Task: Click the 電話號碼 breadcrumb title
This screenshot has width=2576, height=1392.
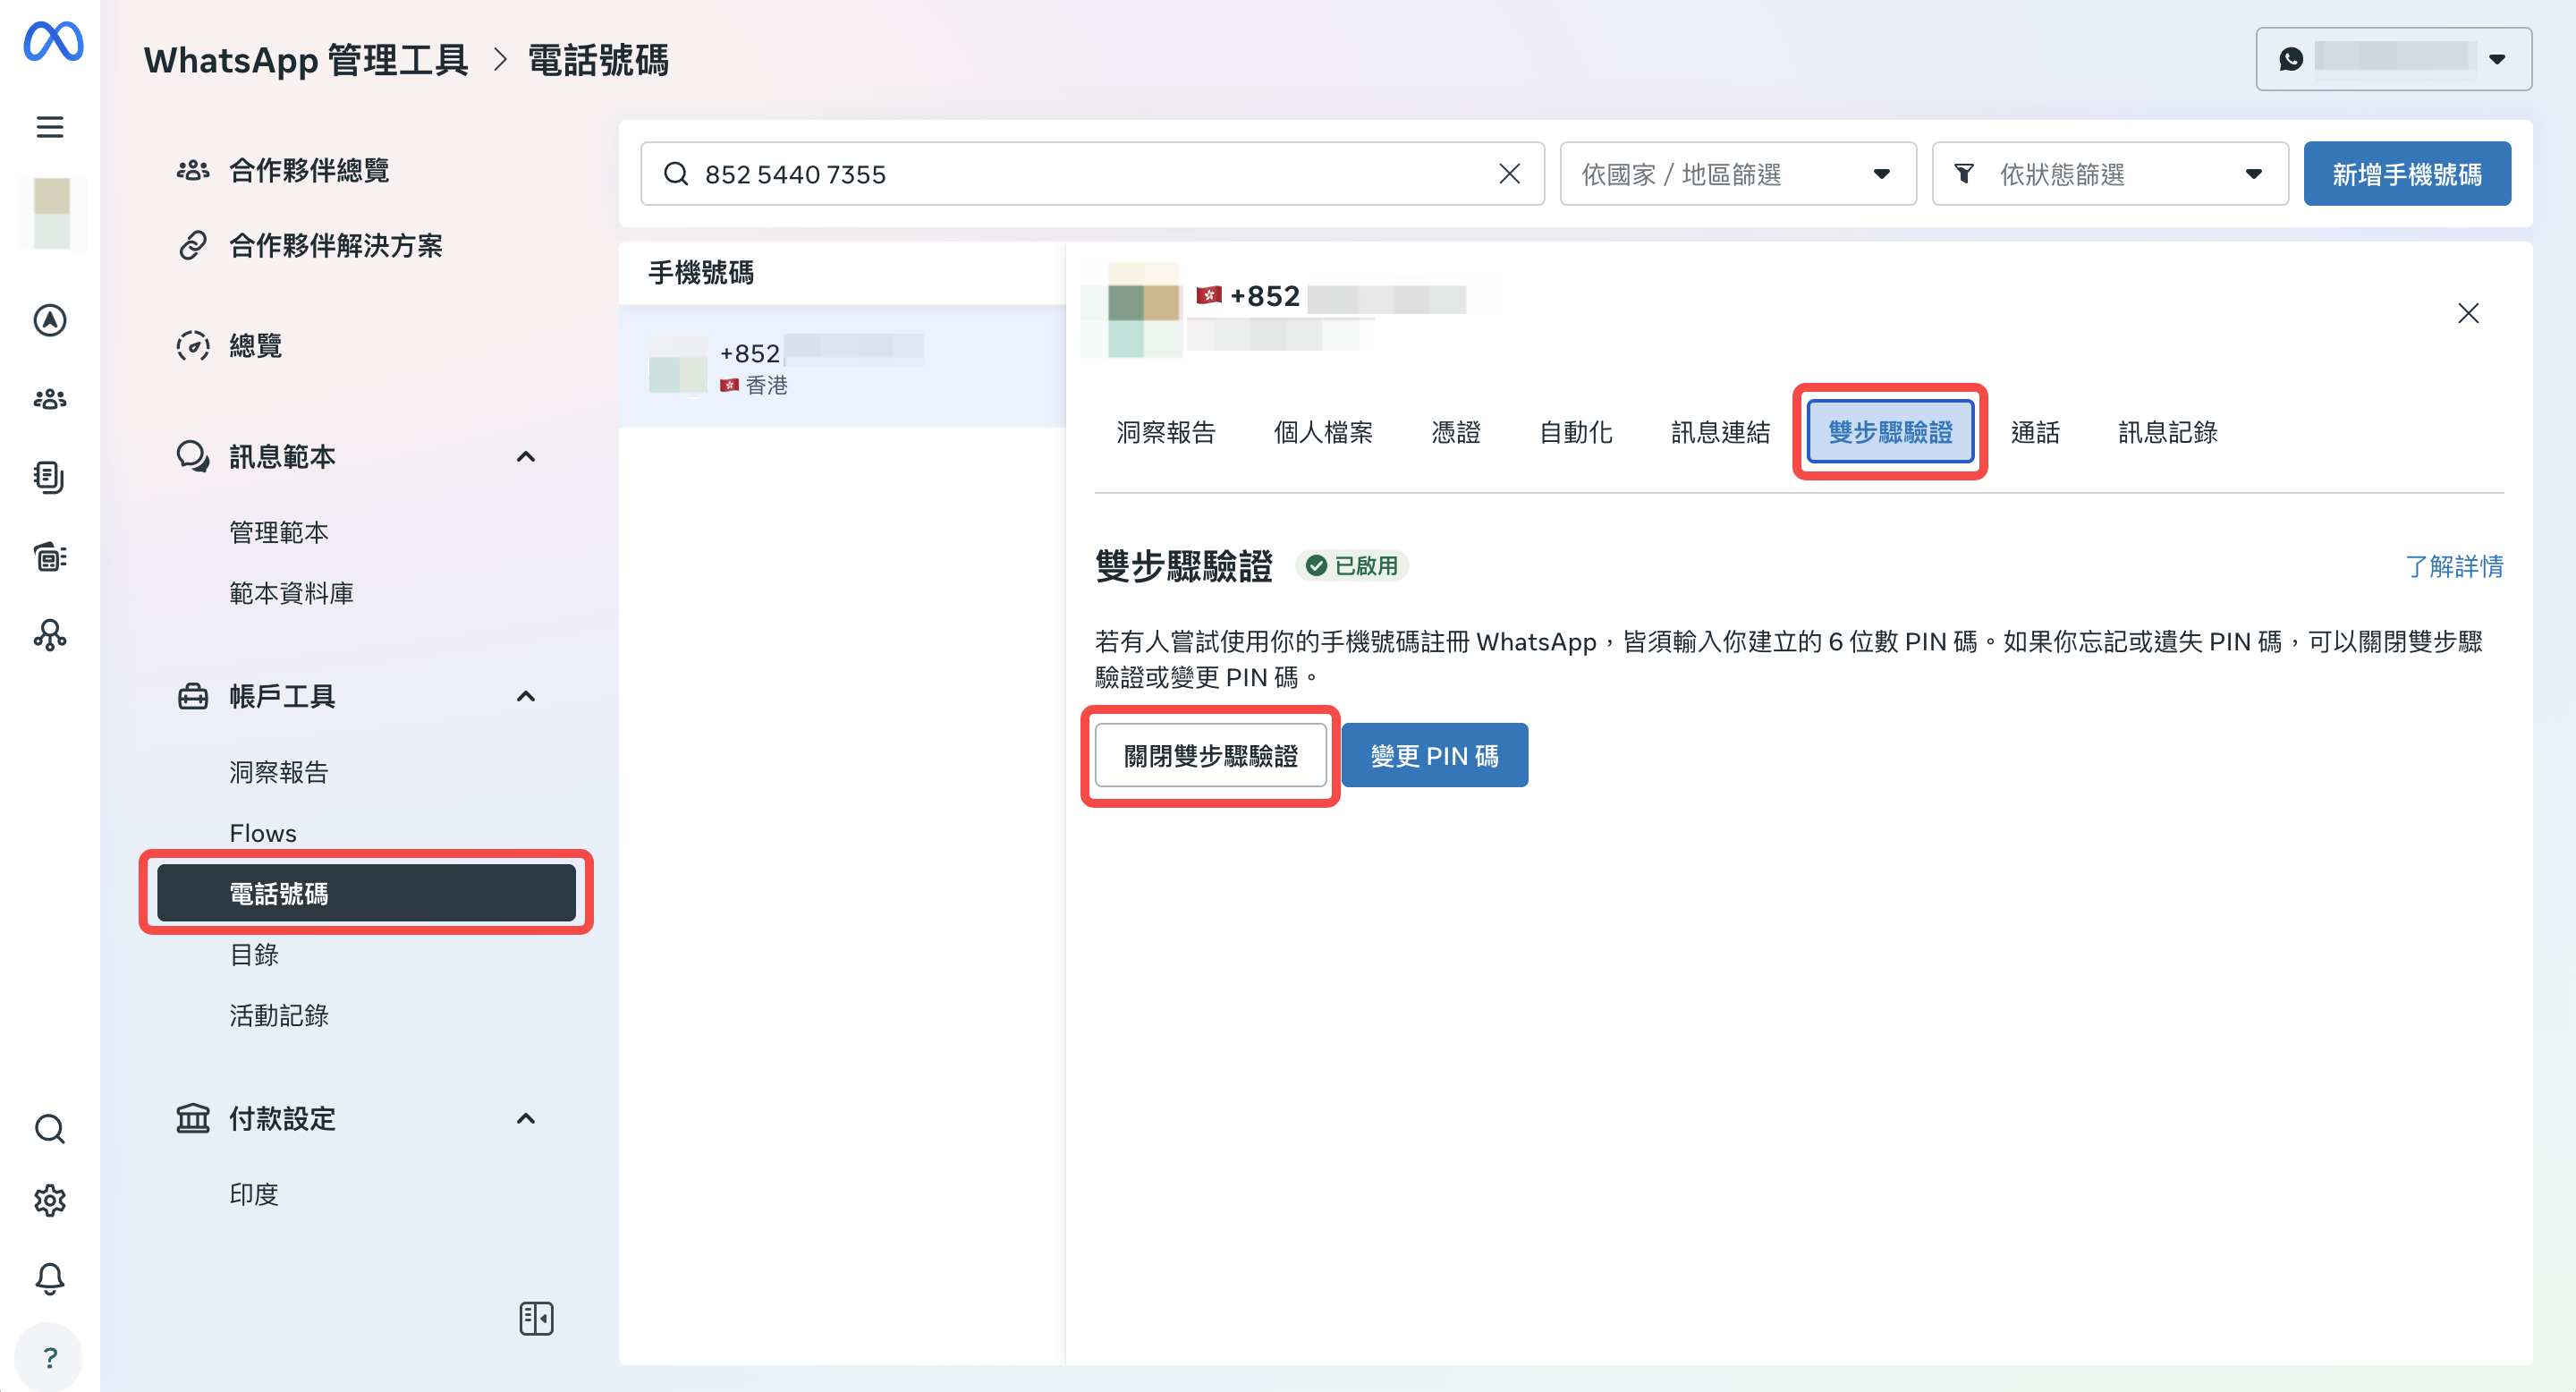Action: (598, 60)
